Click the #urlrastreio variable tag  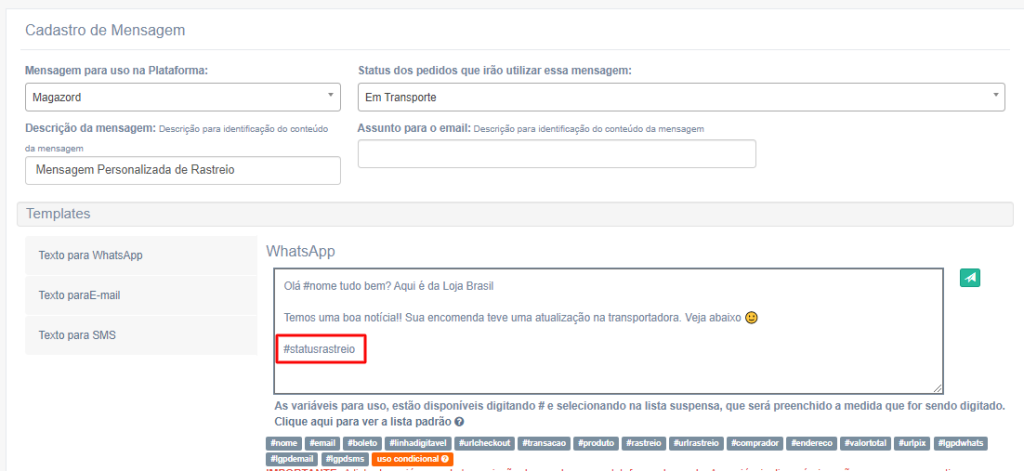(695, 444)
